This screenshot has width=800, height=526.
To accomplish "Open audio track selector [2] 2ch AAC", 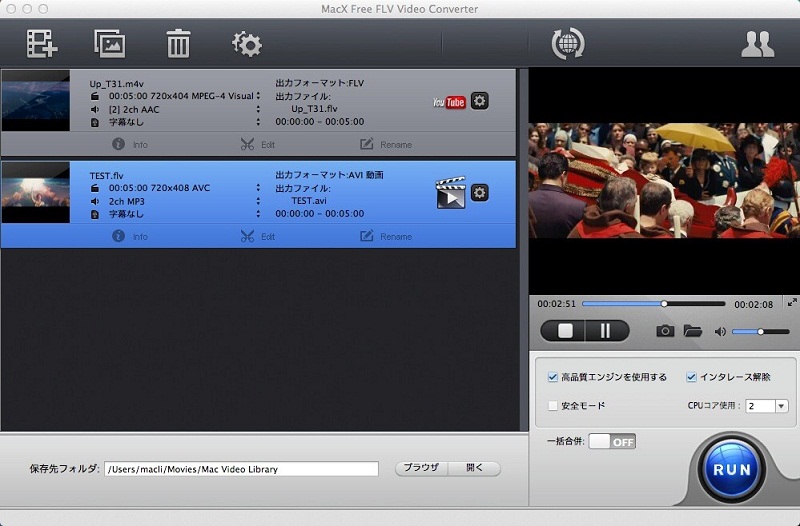I will 258,109.
